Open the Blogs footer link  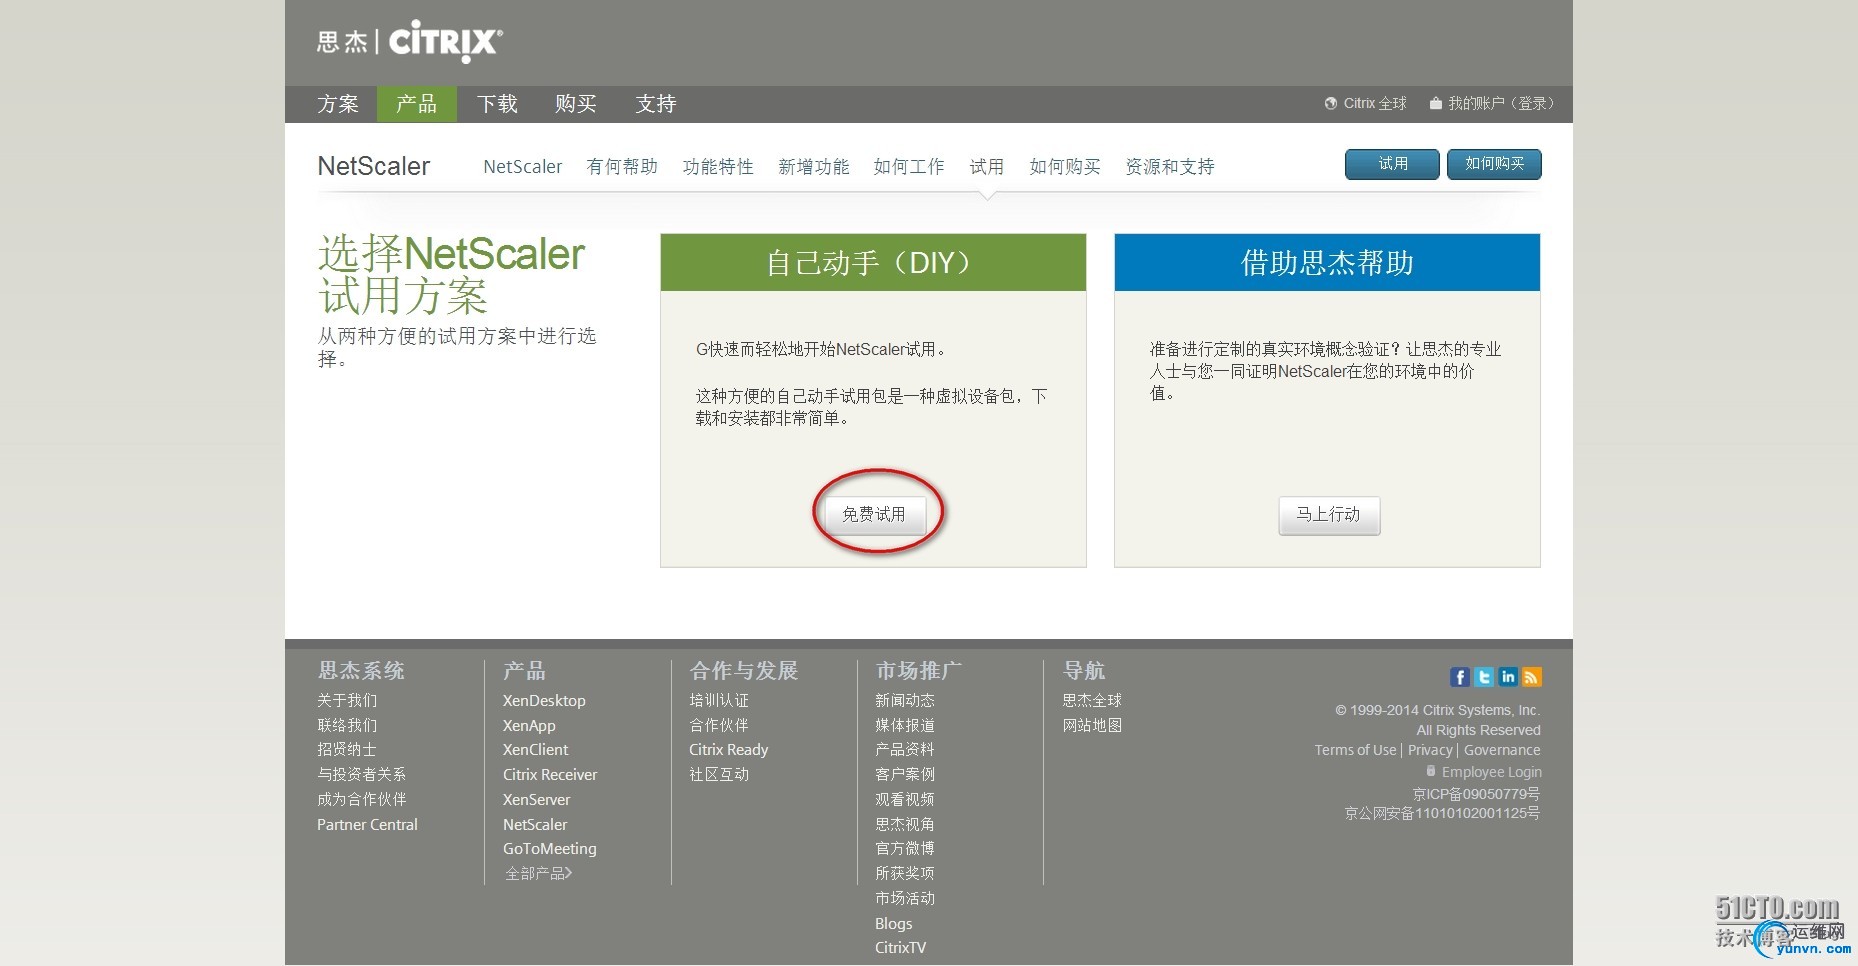[893, 924]
